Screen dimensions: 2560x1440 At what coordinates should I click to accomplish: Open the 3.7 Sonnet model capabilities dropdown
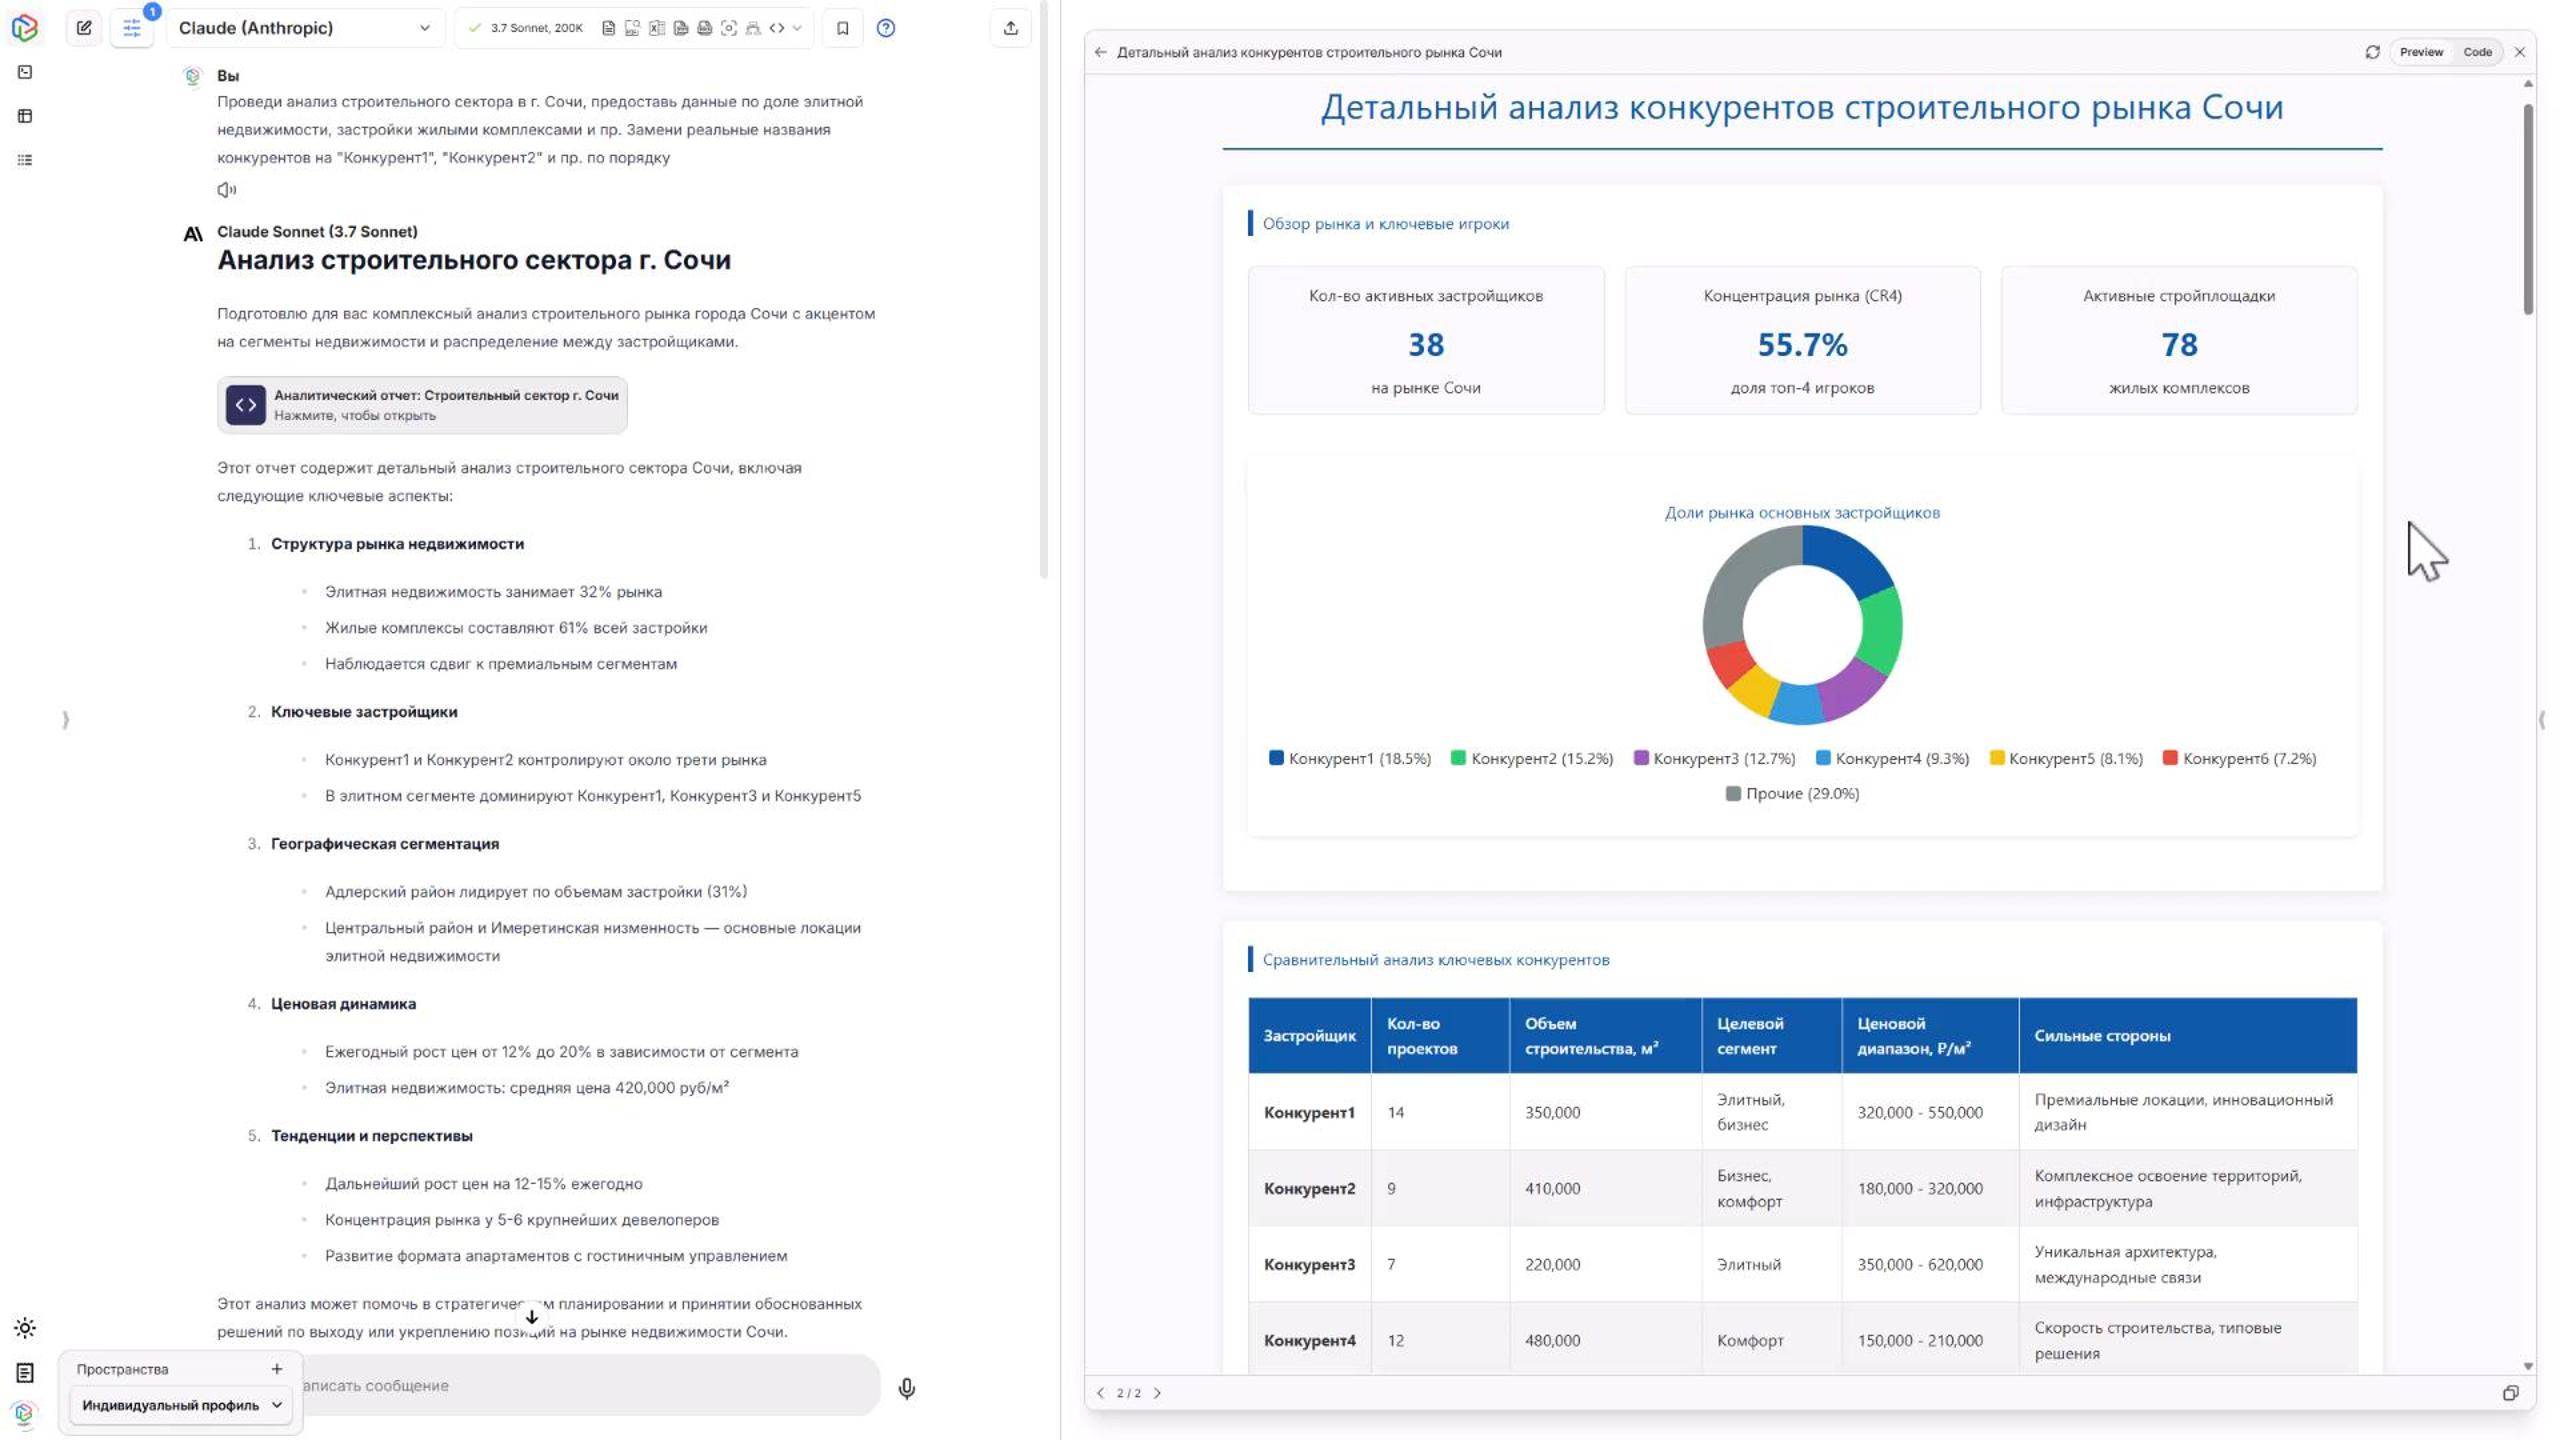tap(797, 28)
